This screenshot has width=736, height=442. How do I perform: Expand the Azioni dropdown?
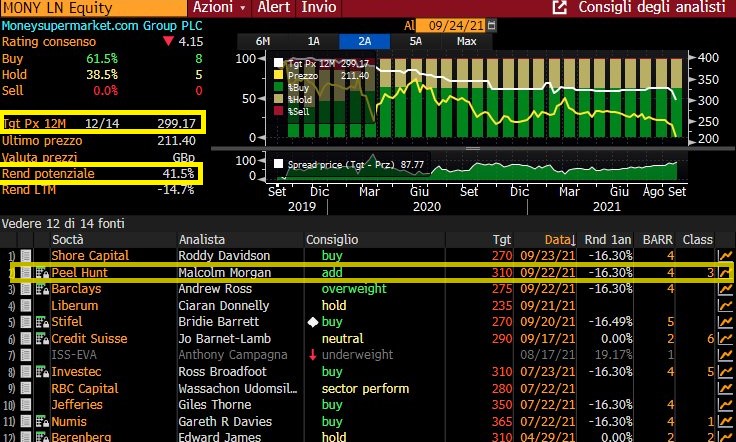point(219,8)
